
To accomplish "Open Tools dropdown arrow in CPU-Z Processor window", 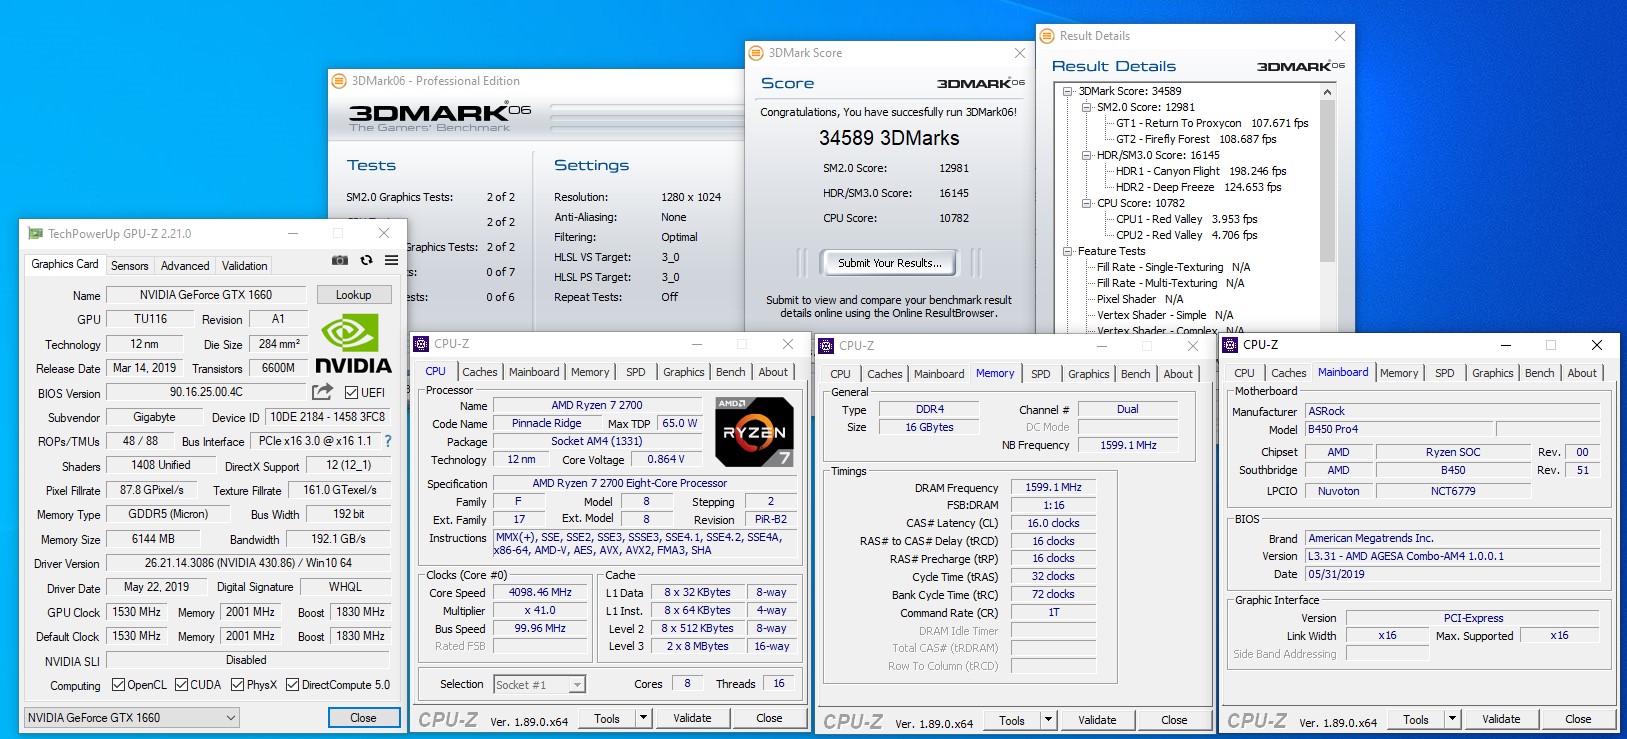I will (x=643, y=718).
